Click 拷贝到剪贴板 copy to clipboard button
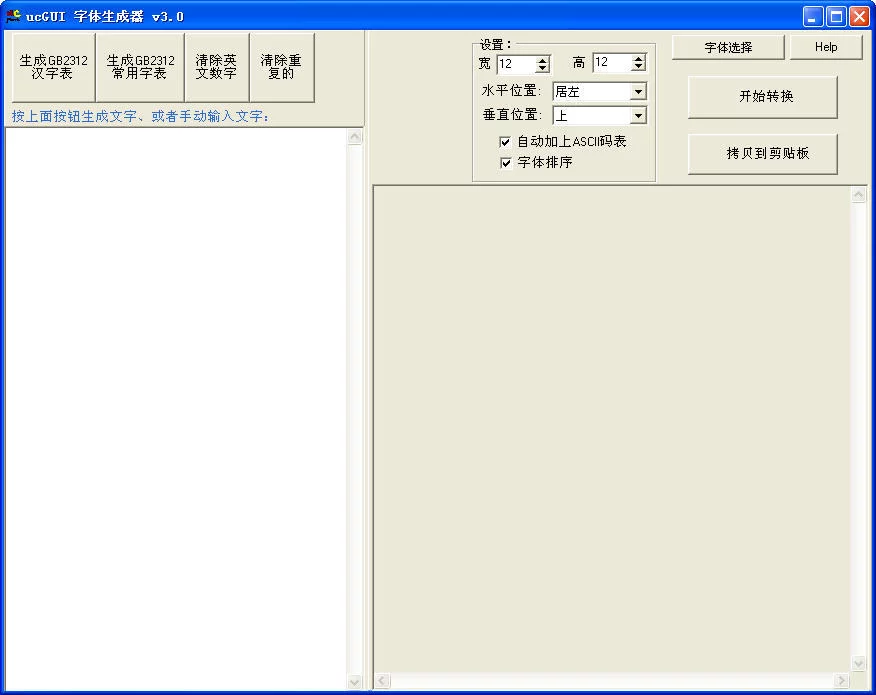The height and width of the screenshot is (695, 876). point(762,154)
